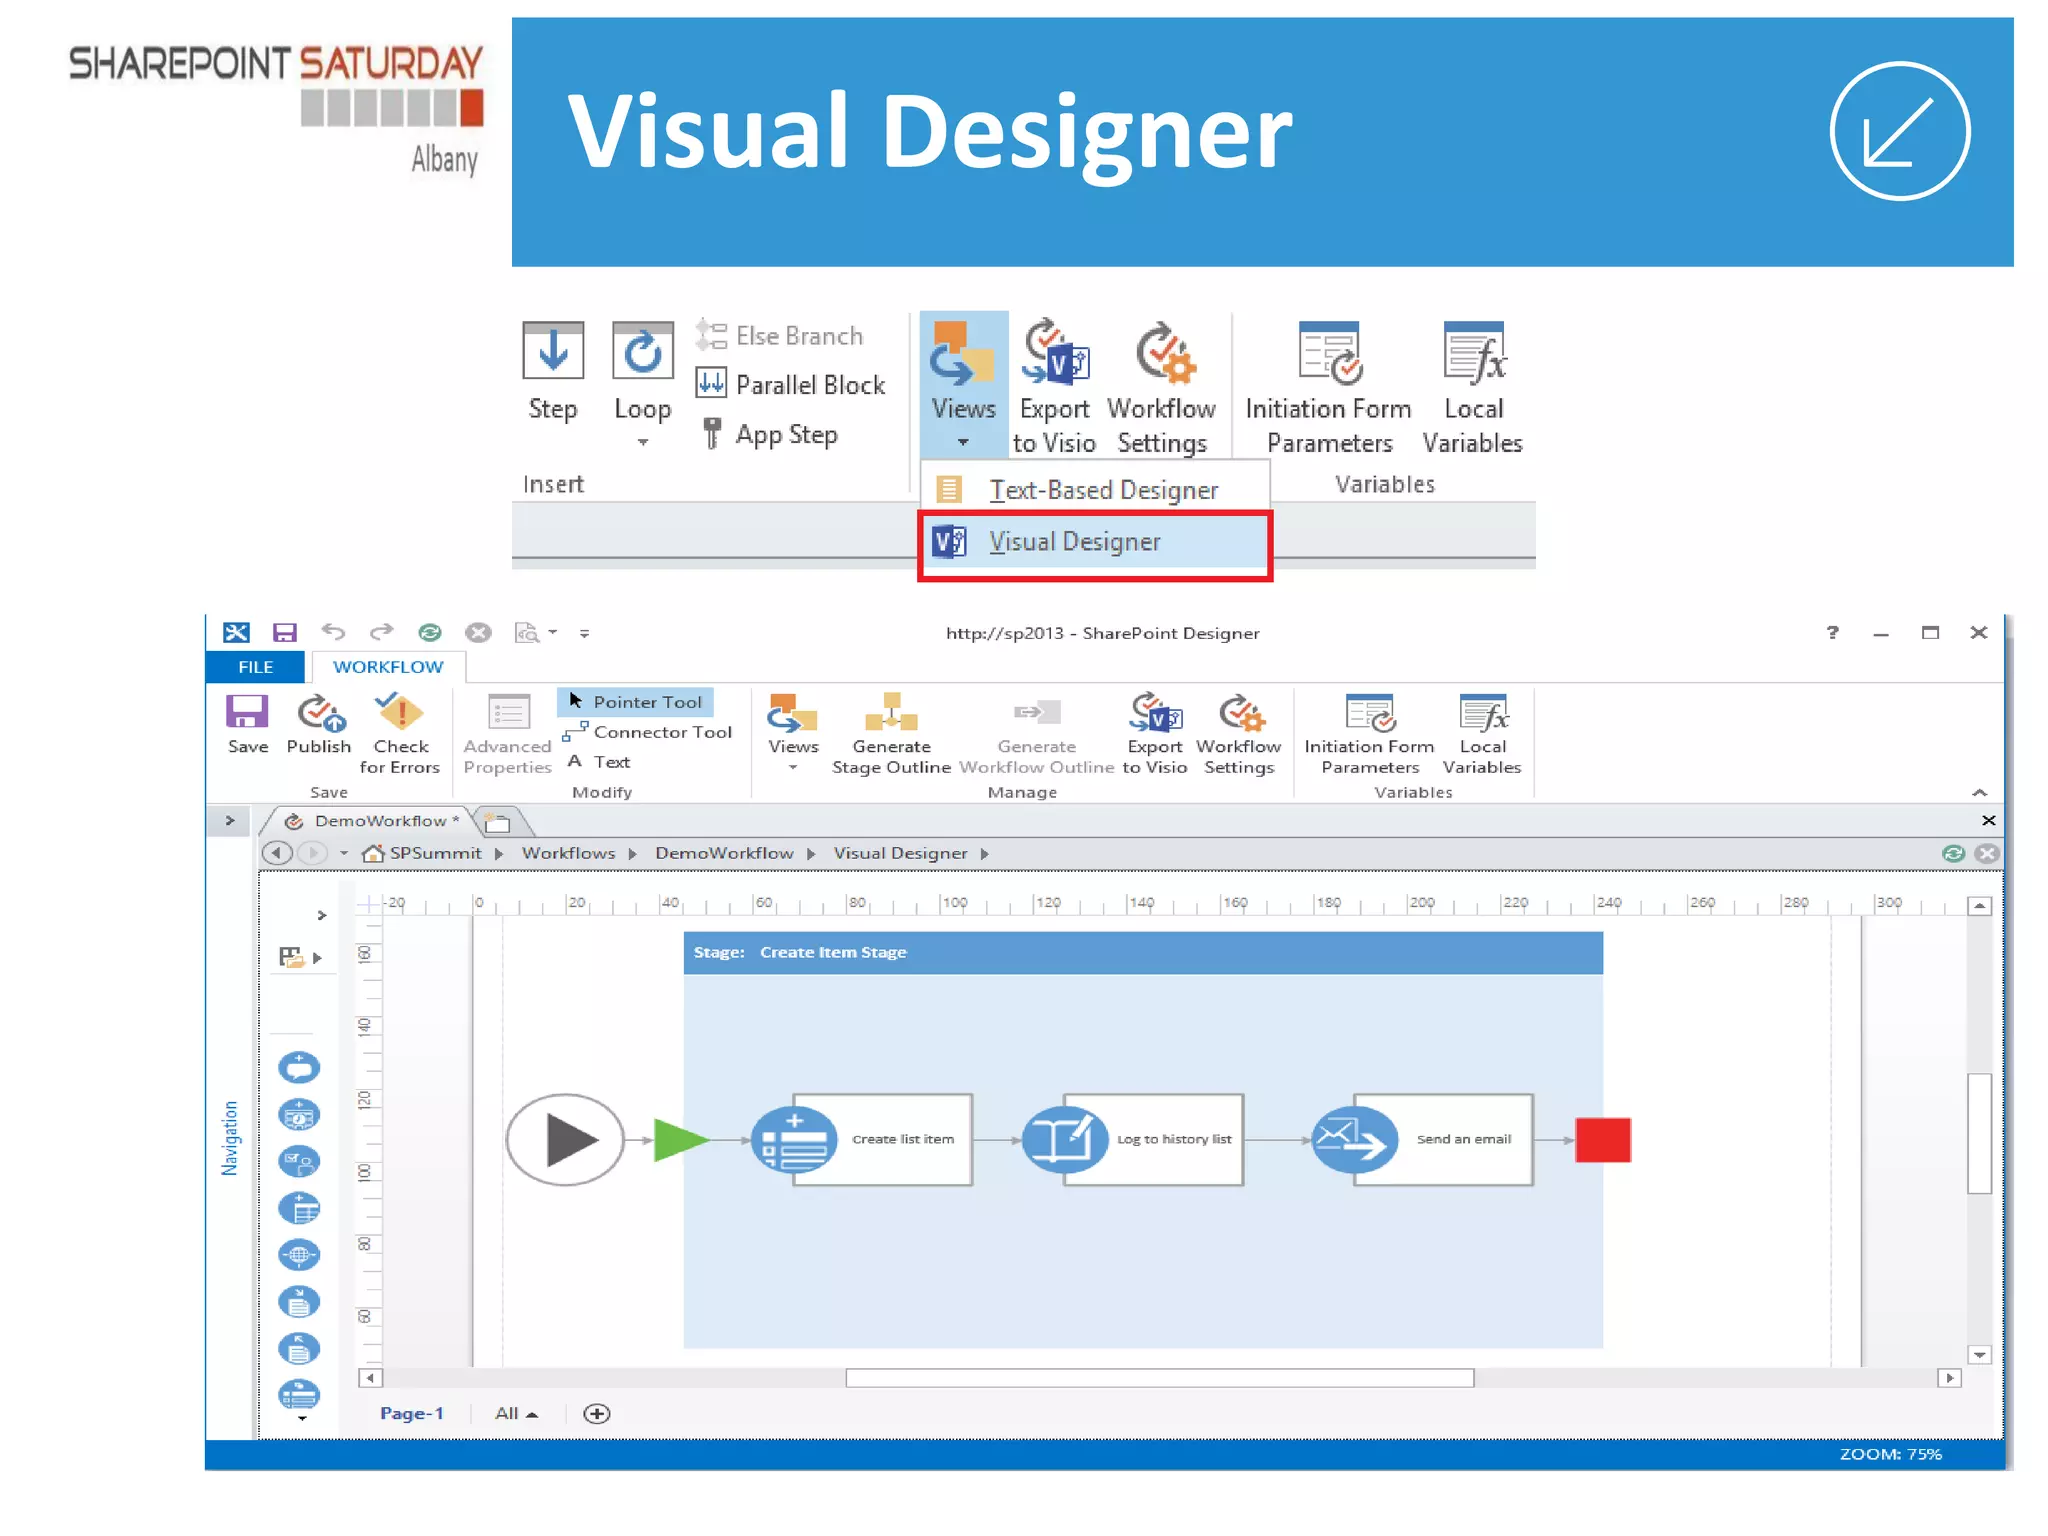Click the Else Branch option

pyautogui.click(x=780, y=336)
